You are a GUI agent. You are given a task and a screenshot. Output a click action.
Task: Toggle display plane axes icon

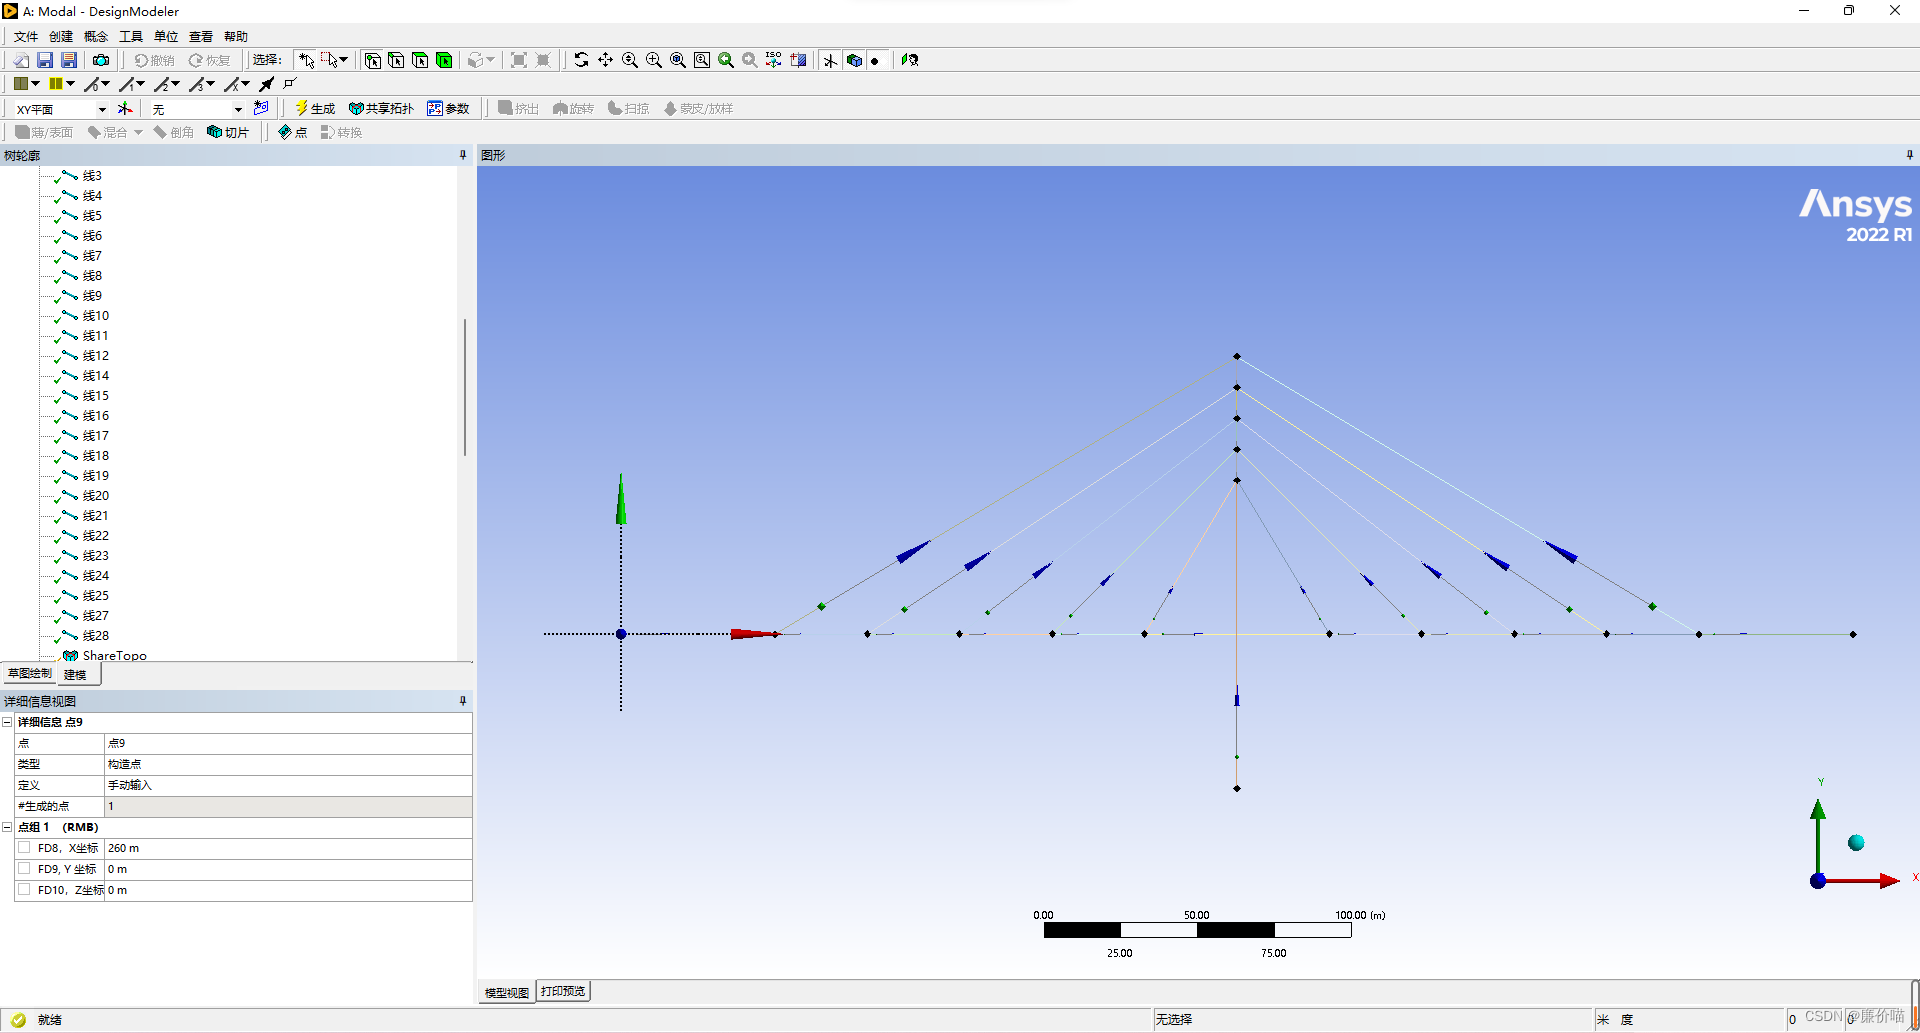[830, 61]
